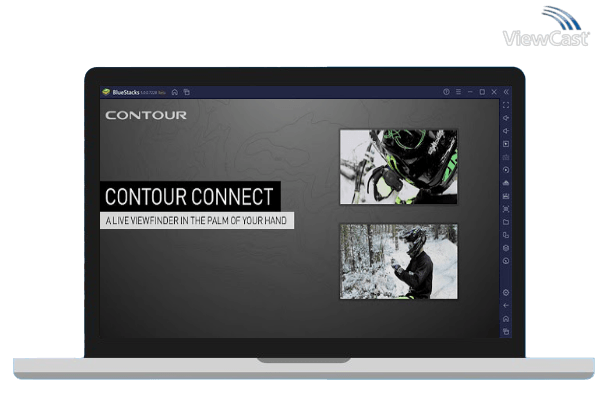Open the Home tab icon in title bar
Screen dimensions: 602x414
(x=175, y=92)
